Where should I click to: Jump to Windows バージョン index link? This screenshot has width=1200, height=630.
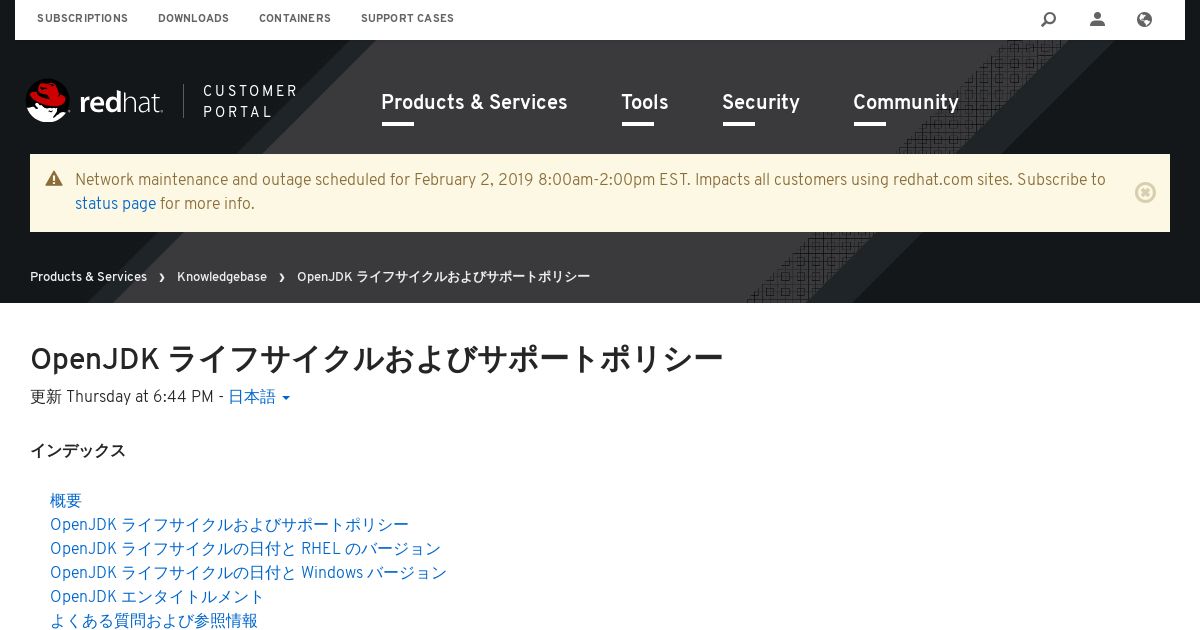(248, 573)
